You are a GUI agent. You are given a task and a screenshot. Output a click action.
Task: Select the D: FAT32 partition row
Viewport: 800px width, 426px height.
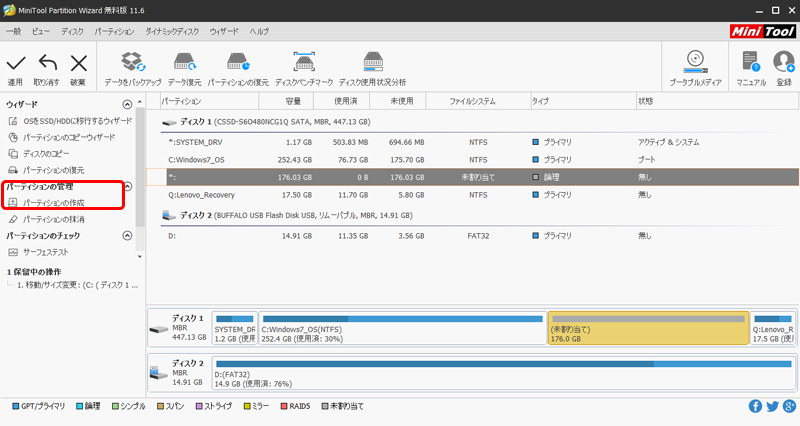472,236
